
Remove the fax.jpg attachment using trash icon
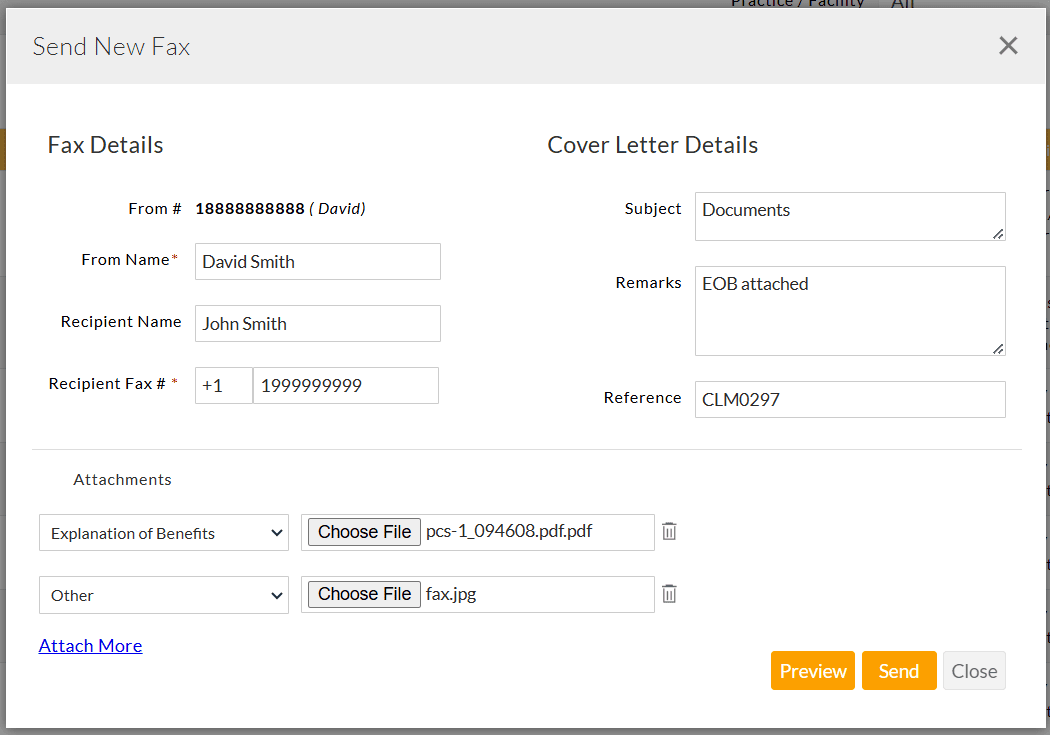669,594
